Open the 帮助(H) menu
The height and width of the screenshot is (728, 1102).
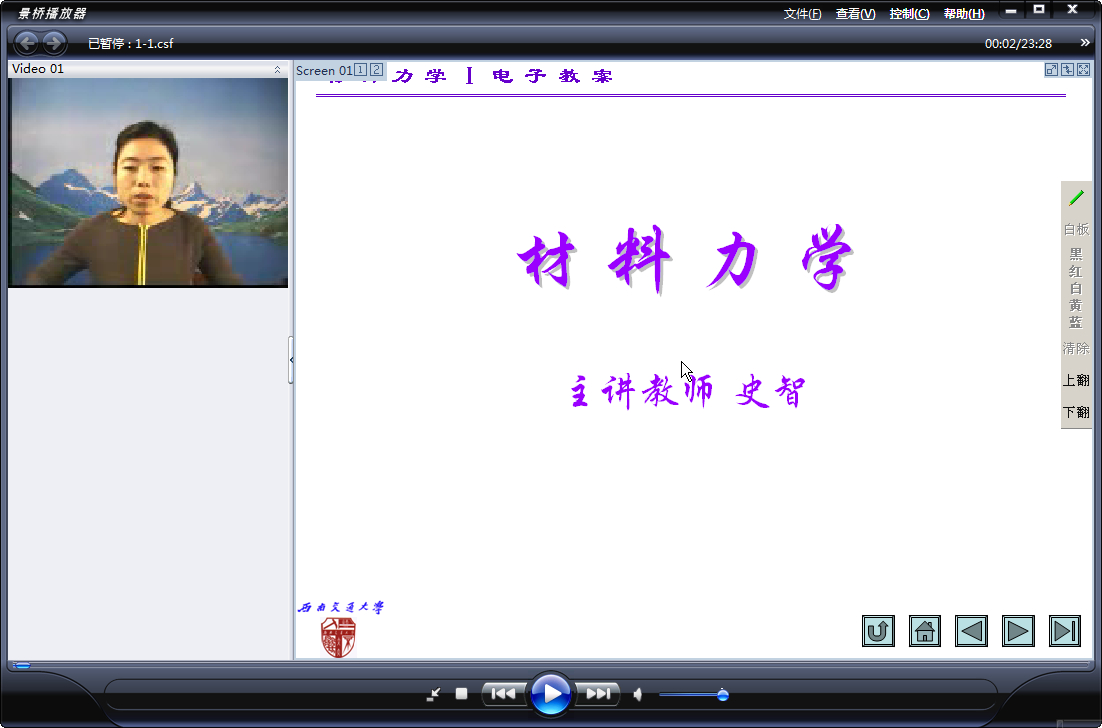[x=964, y=14]
